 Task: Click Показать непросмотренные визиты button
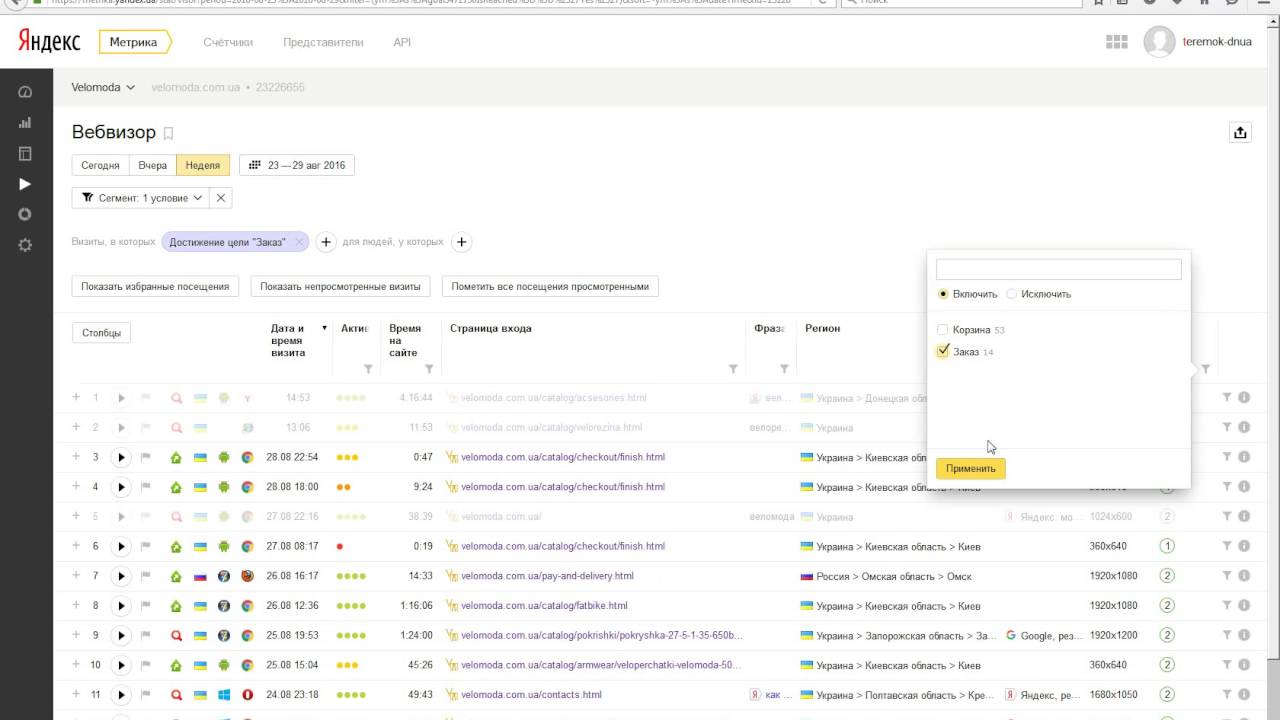point(340,286)
